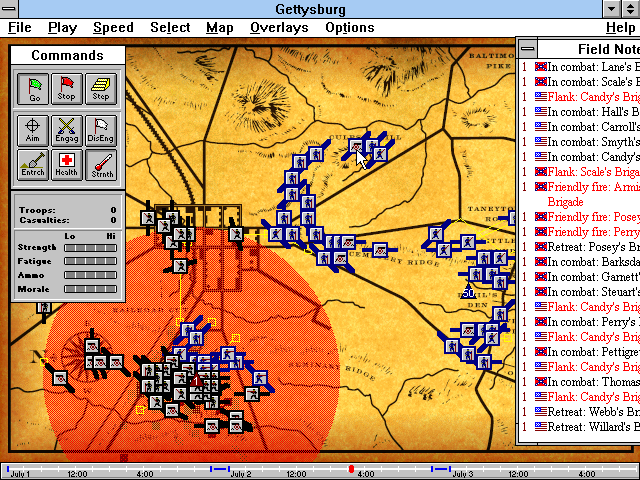
Task: Select the Engage crossed swords command
Action: point(67,130)
